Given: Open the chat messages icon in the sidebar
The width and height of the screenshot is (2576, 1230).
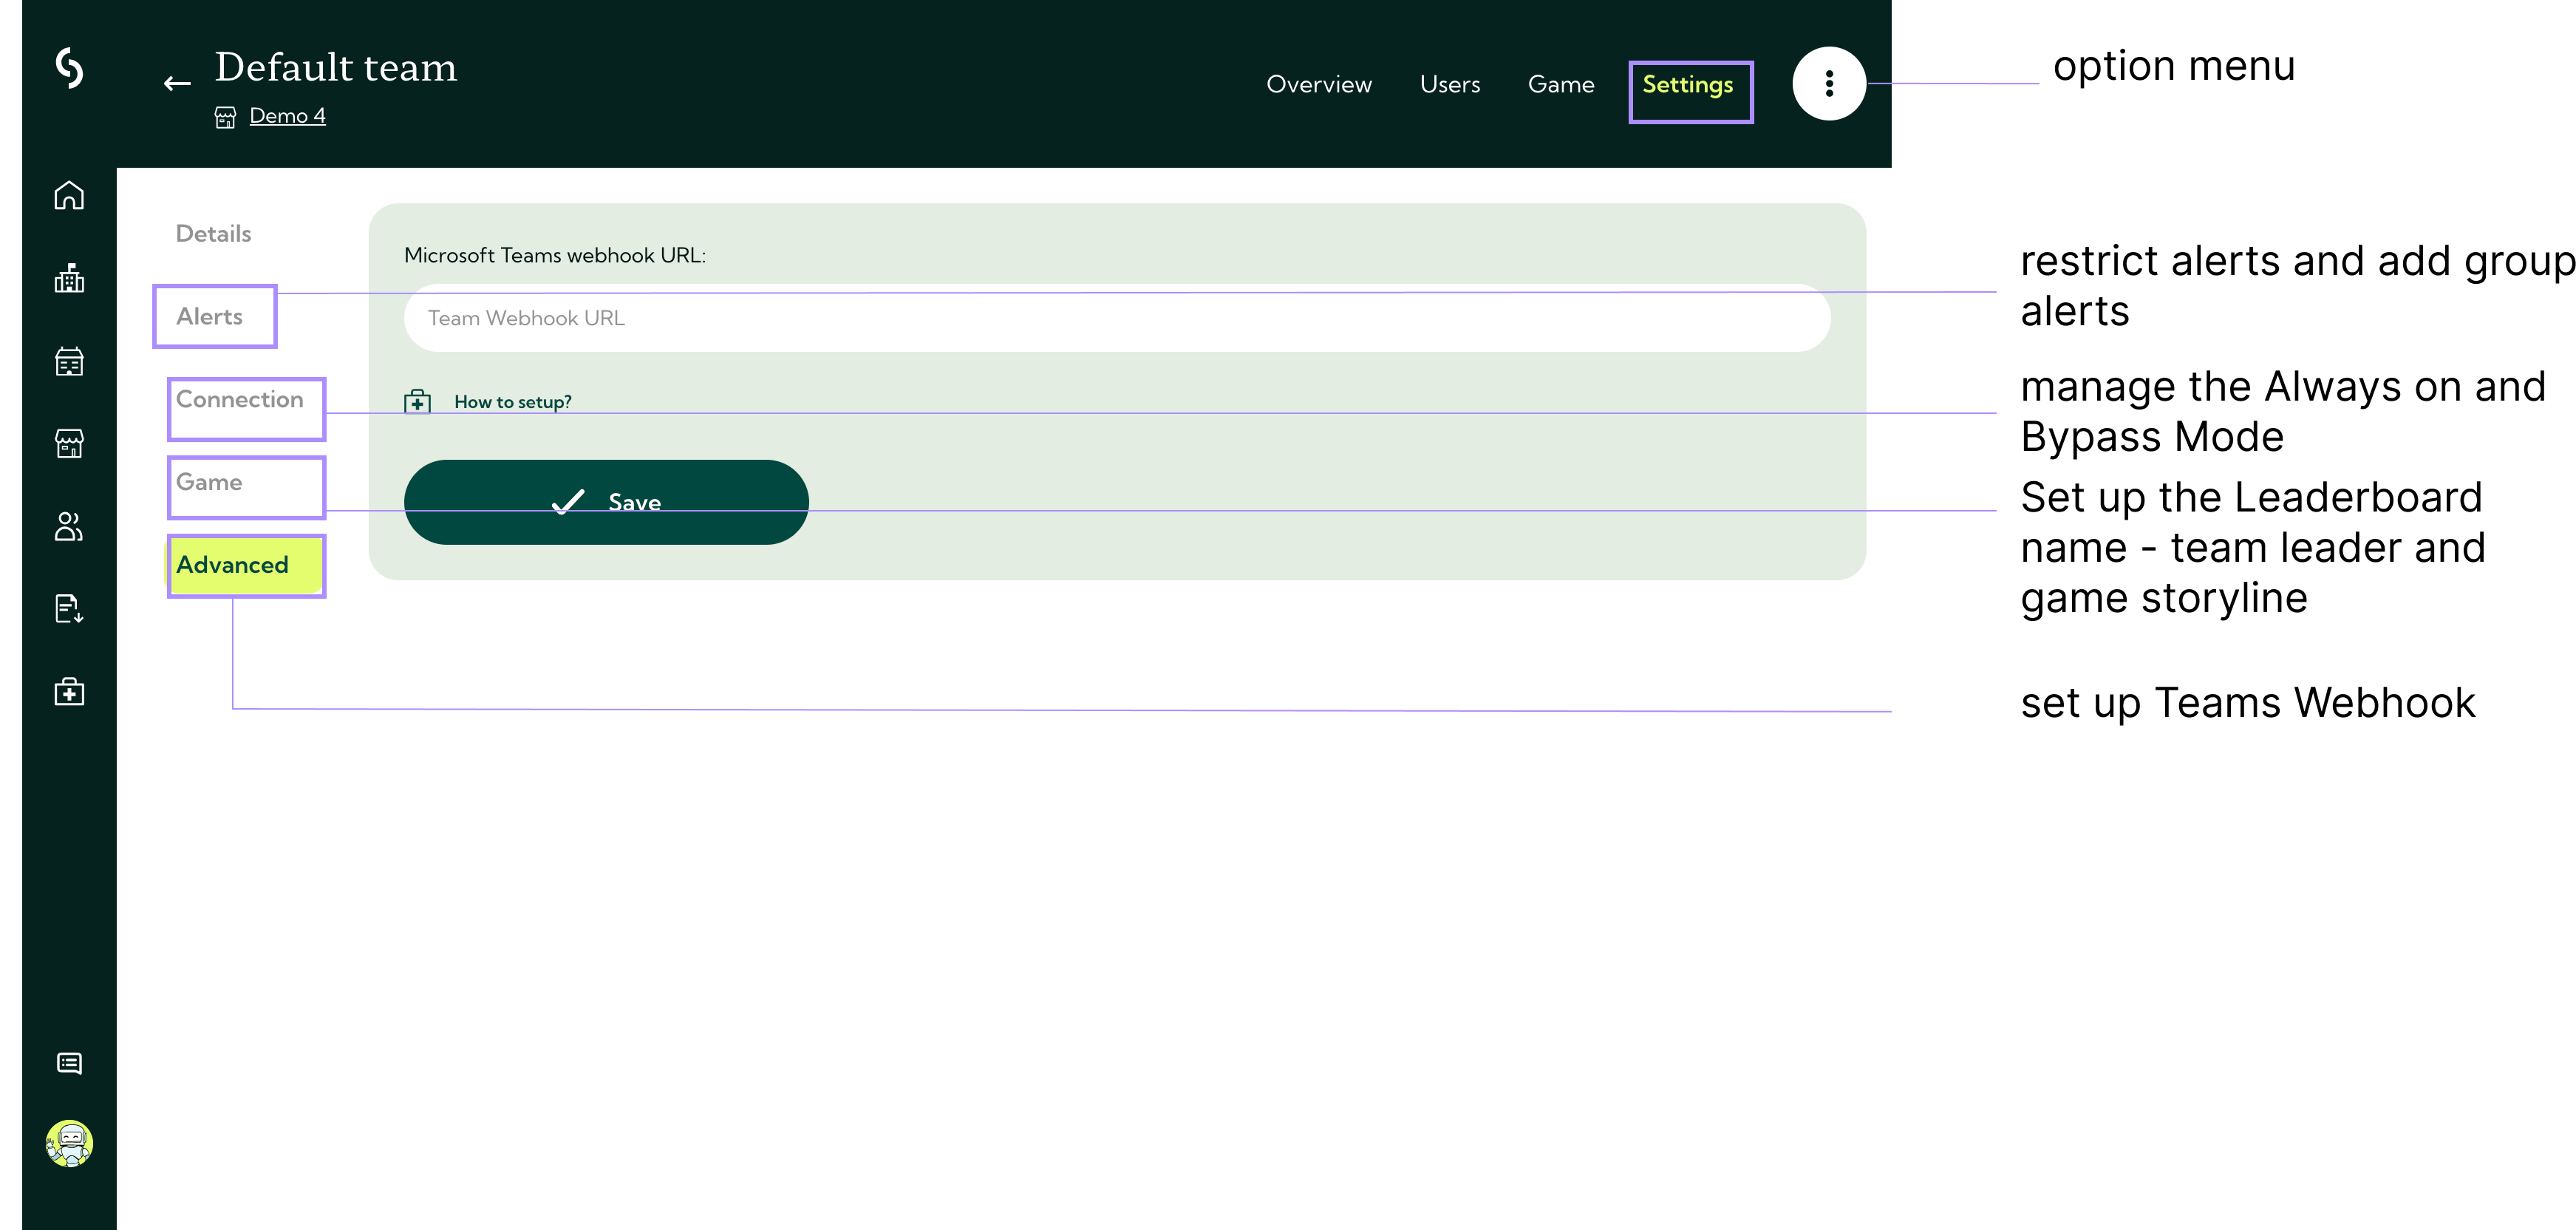Looking at the screenshot, I should tap(69, 1063).
